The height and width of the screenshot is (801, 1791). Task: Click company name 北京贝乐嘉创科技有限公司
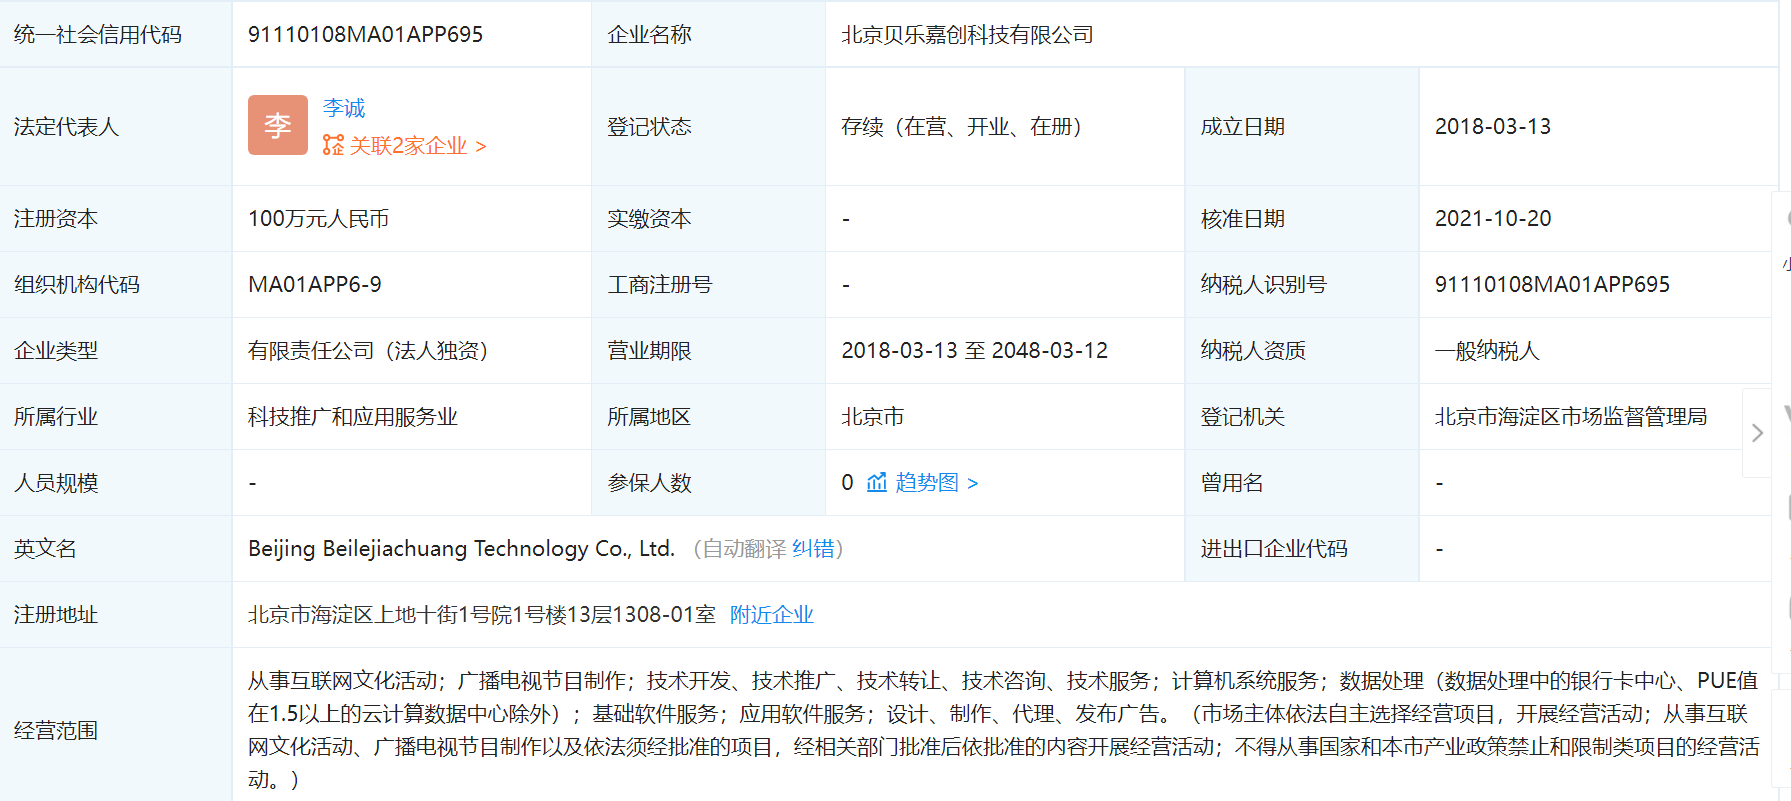tap(967, 35)
